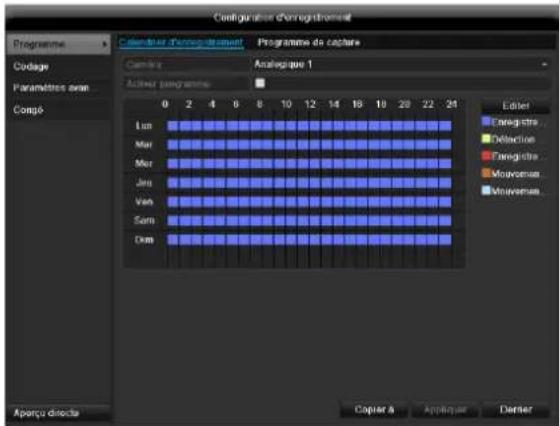Click the hour 0 column header

165,104
